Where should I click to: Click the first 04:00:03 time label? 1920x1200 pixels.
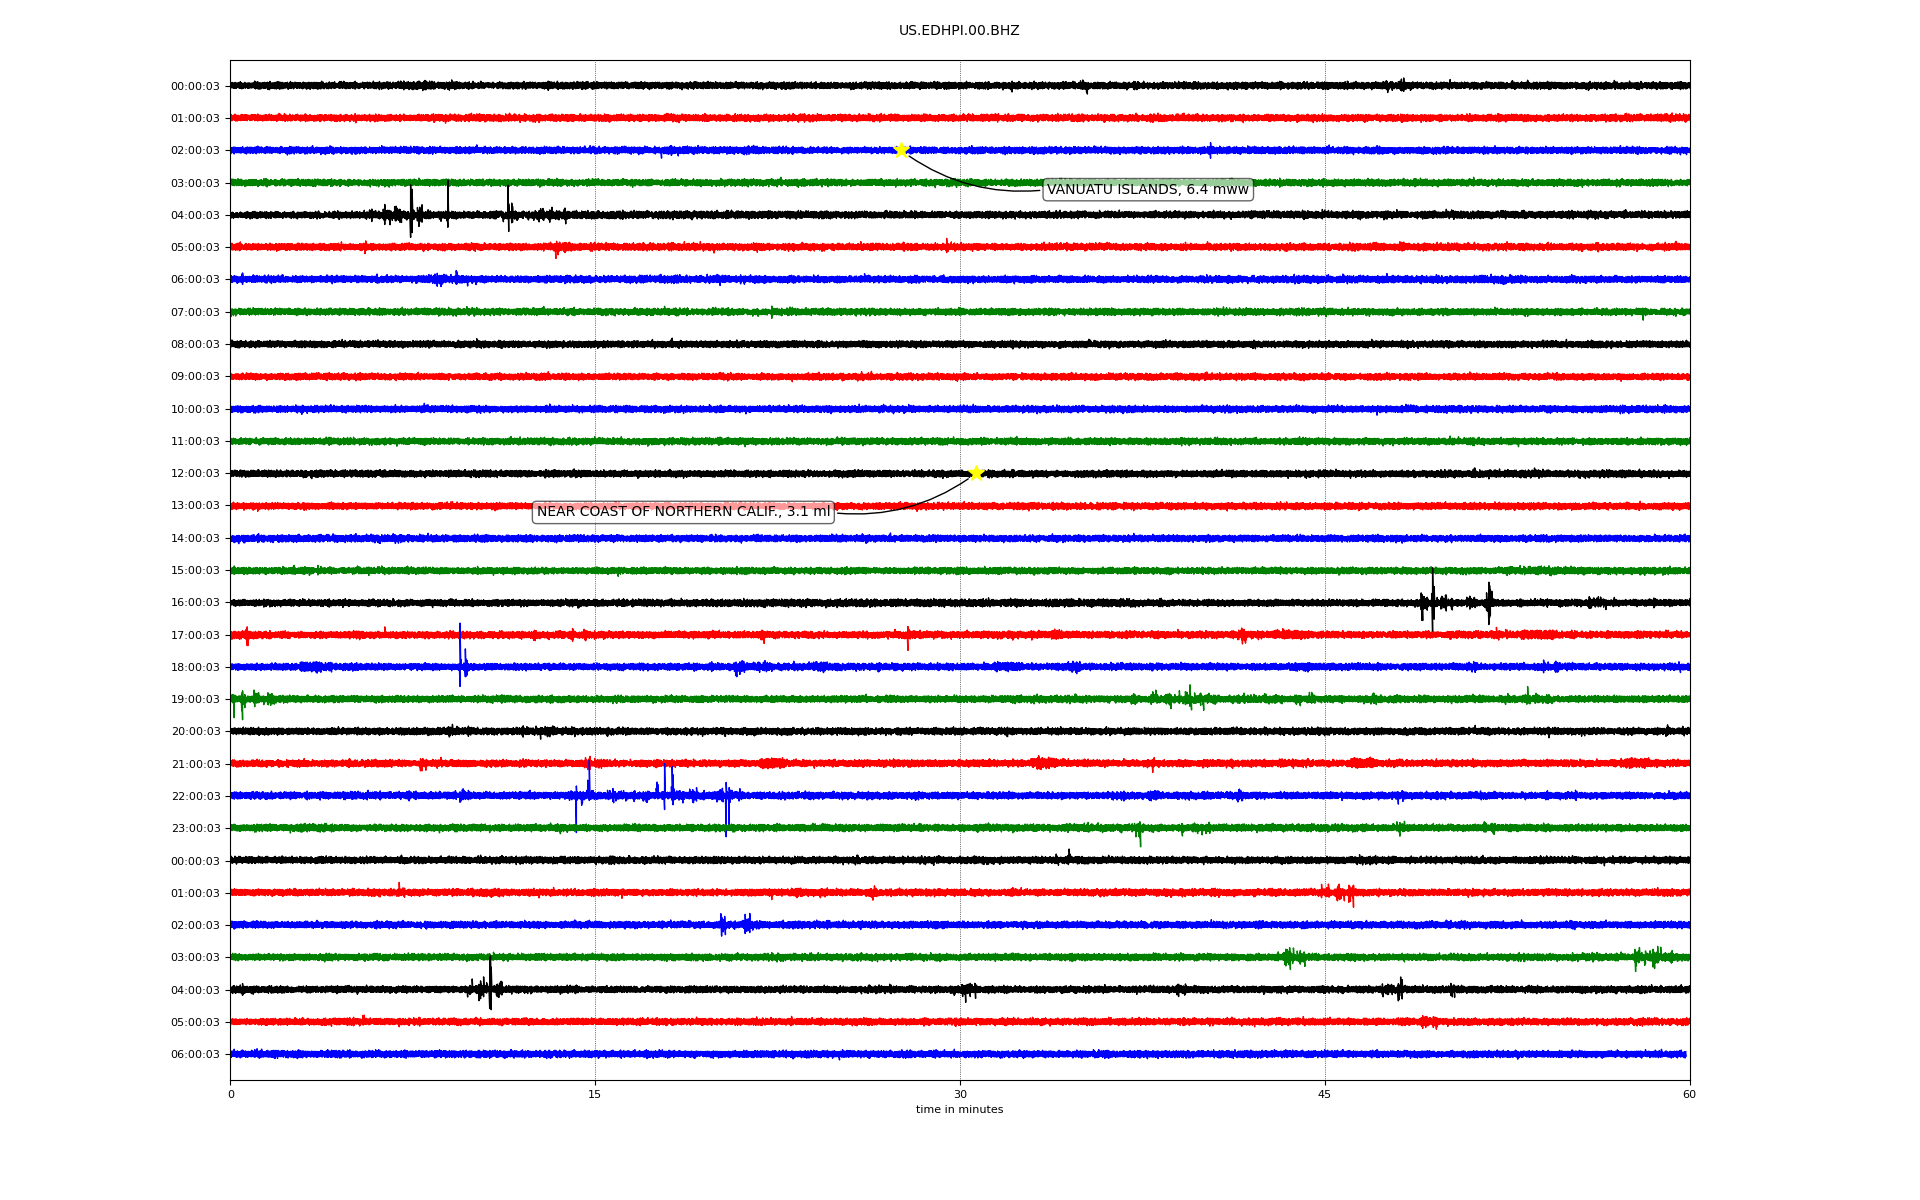pos(195,216)
